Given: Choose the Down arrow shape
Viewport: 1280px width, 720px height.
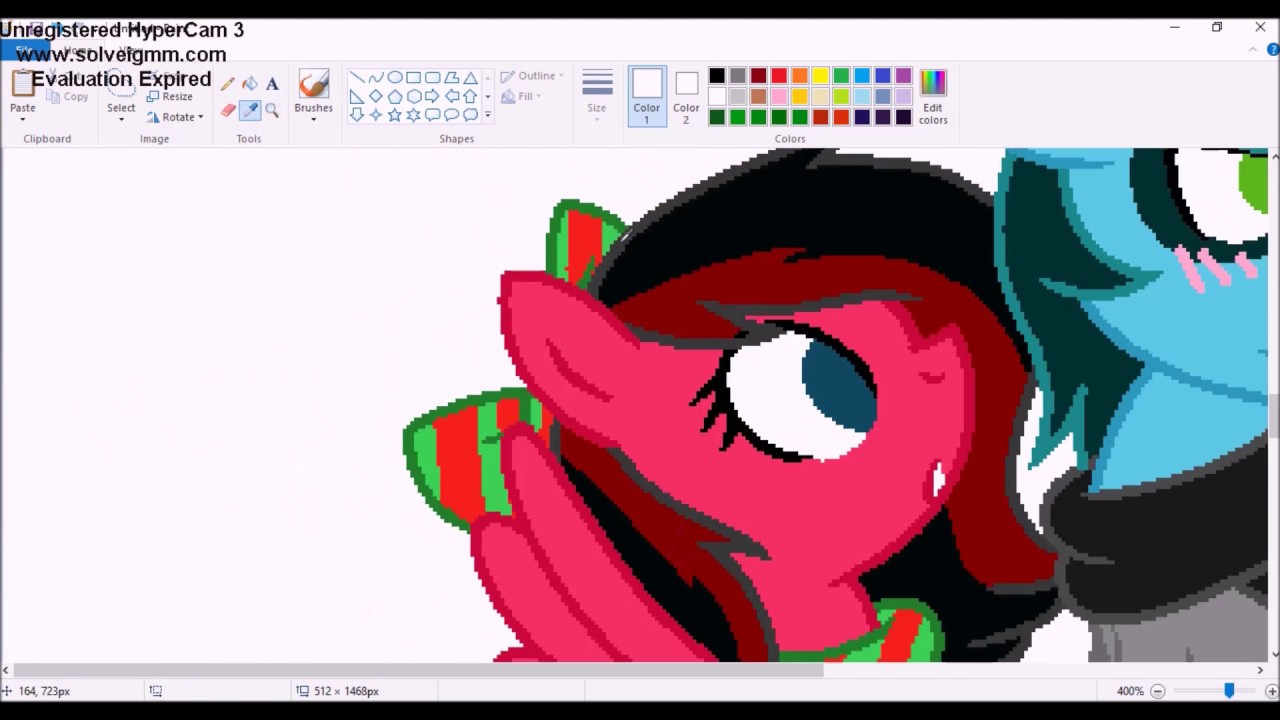Looking at the screenshot, I should [x=357, y=114].
